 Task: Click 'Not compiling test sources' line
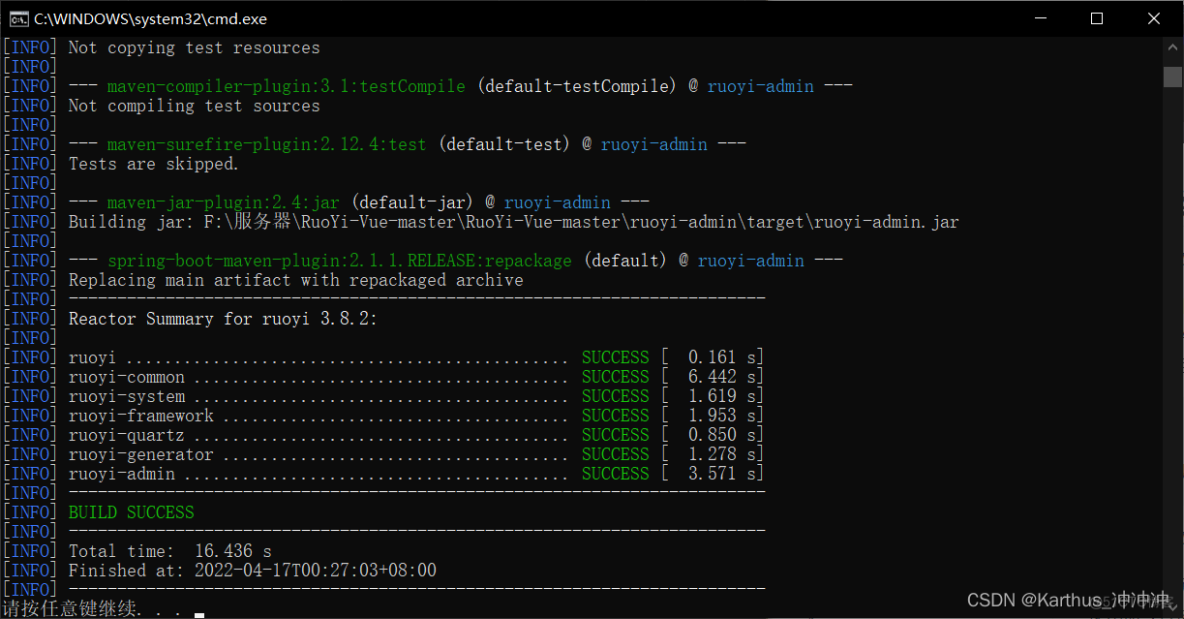[x=194, y=106]
